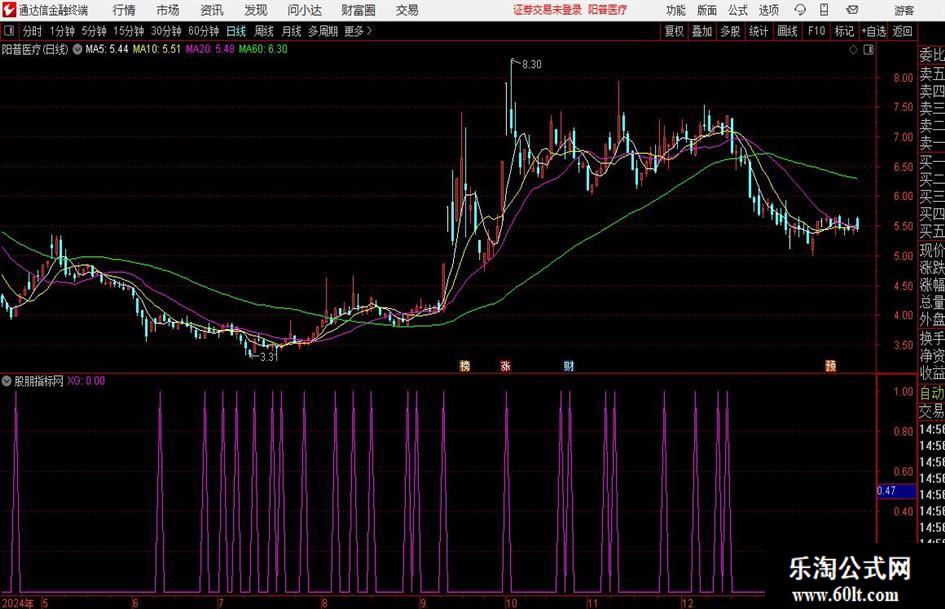The width and height of the screenshot is (945, 609).
Task: Open the 功能 menu
Action: tap(676, 10)
